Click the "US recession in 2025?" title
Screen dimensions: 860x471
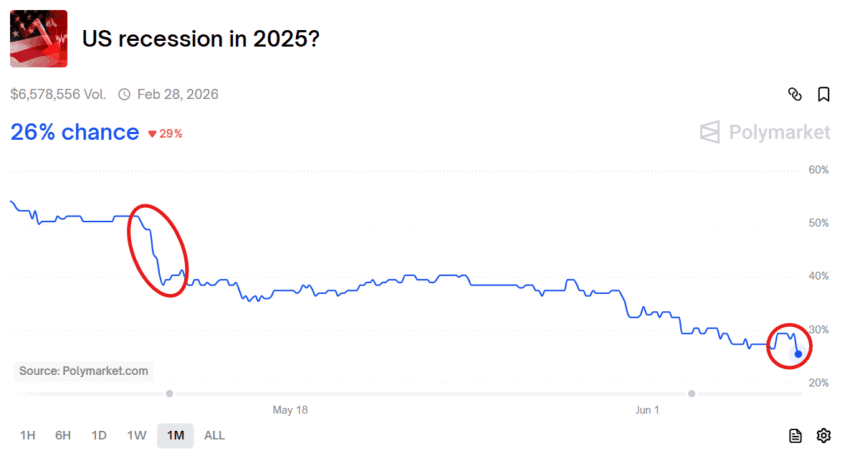click(x=200, y=40)
